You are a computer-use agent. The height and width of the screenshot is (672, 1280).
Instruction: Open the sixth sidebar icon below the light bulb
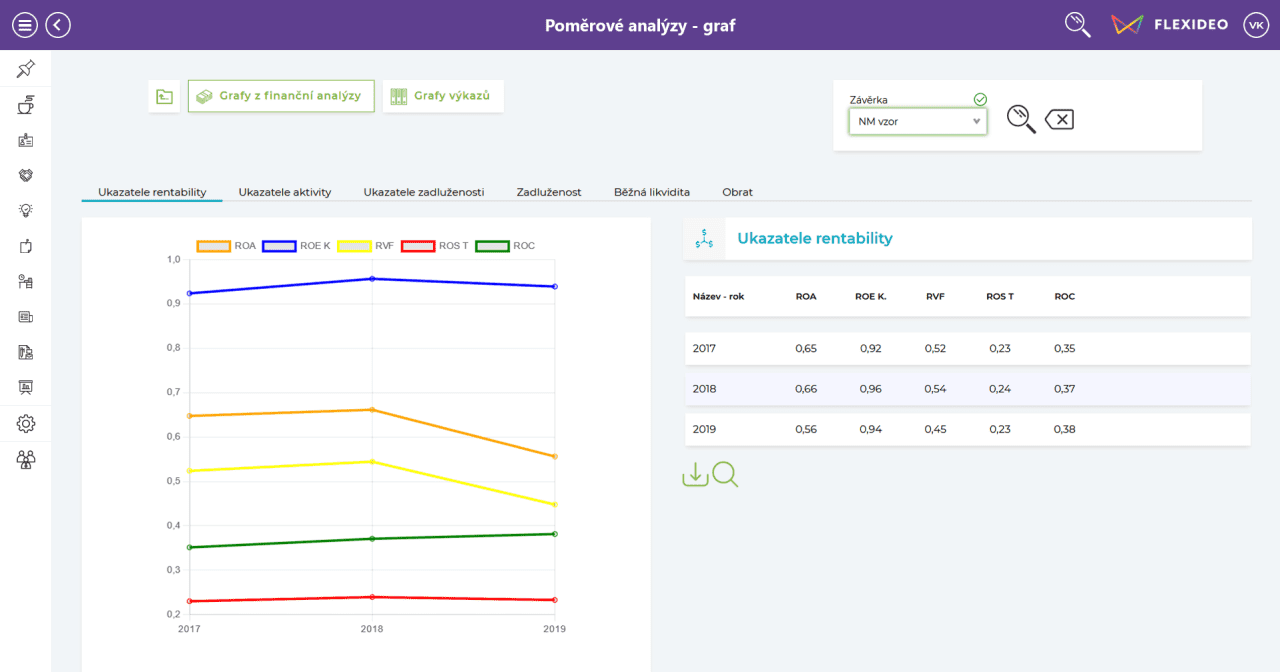point(26,246)
